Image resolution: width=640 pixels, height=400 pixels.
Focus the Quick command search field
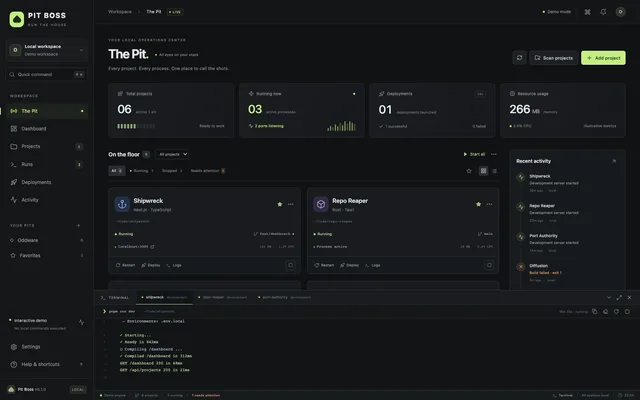click(47, 74)
